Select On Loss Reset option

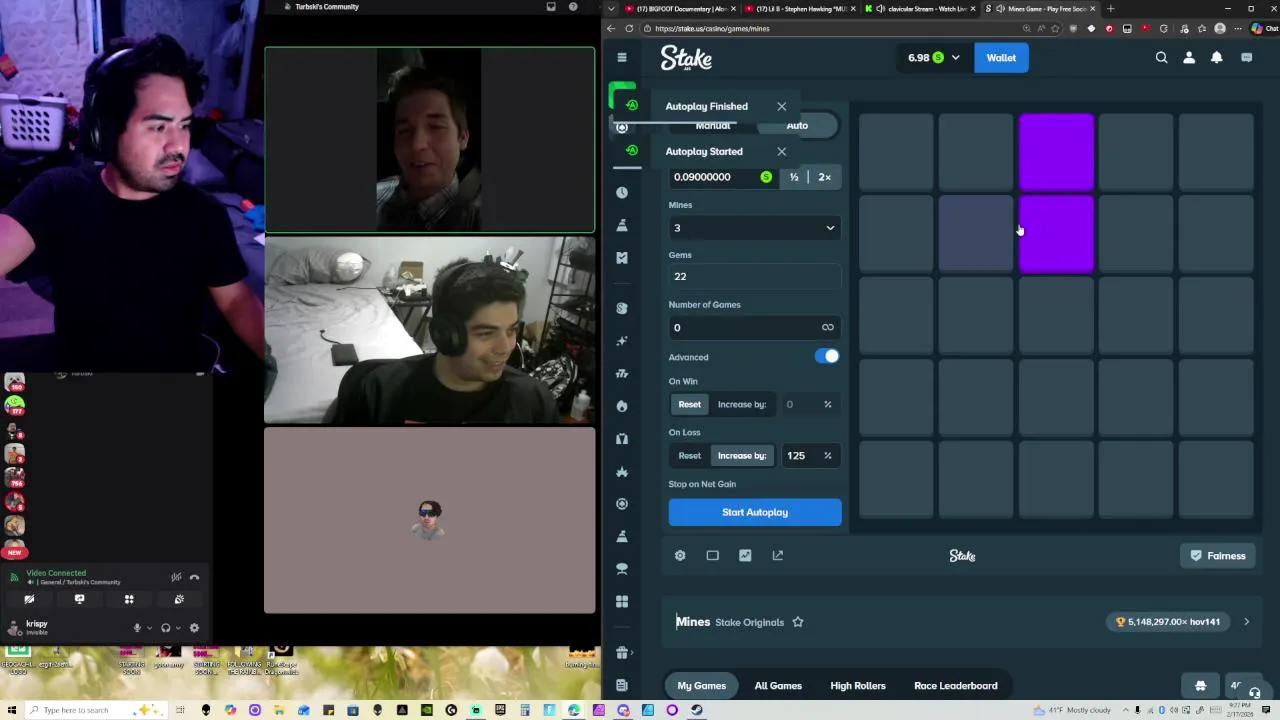[x=690, y=456]
